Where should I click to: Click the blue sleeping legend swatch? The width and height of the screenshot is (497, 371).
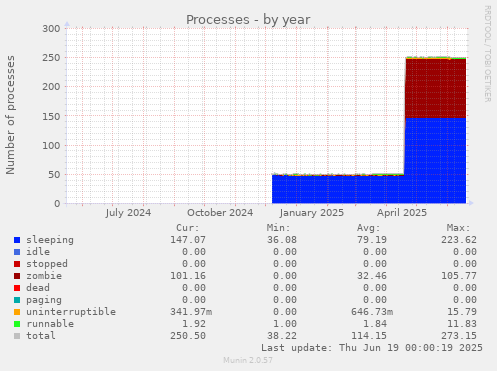[x=17, y=240]
